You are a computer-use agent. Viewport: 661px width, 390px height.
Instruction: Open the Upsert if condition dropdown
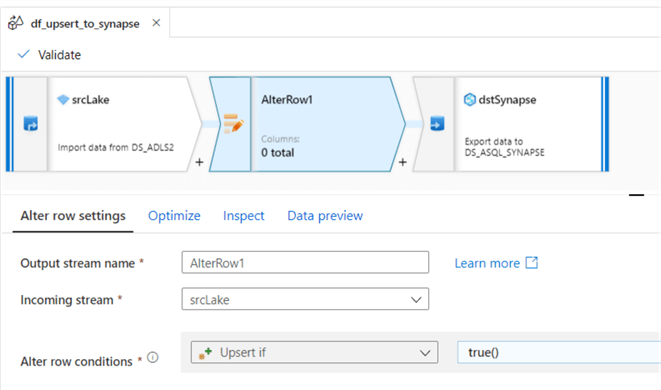click(314, 352)
